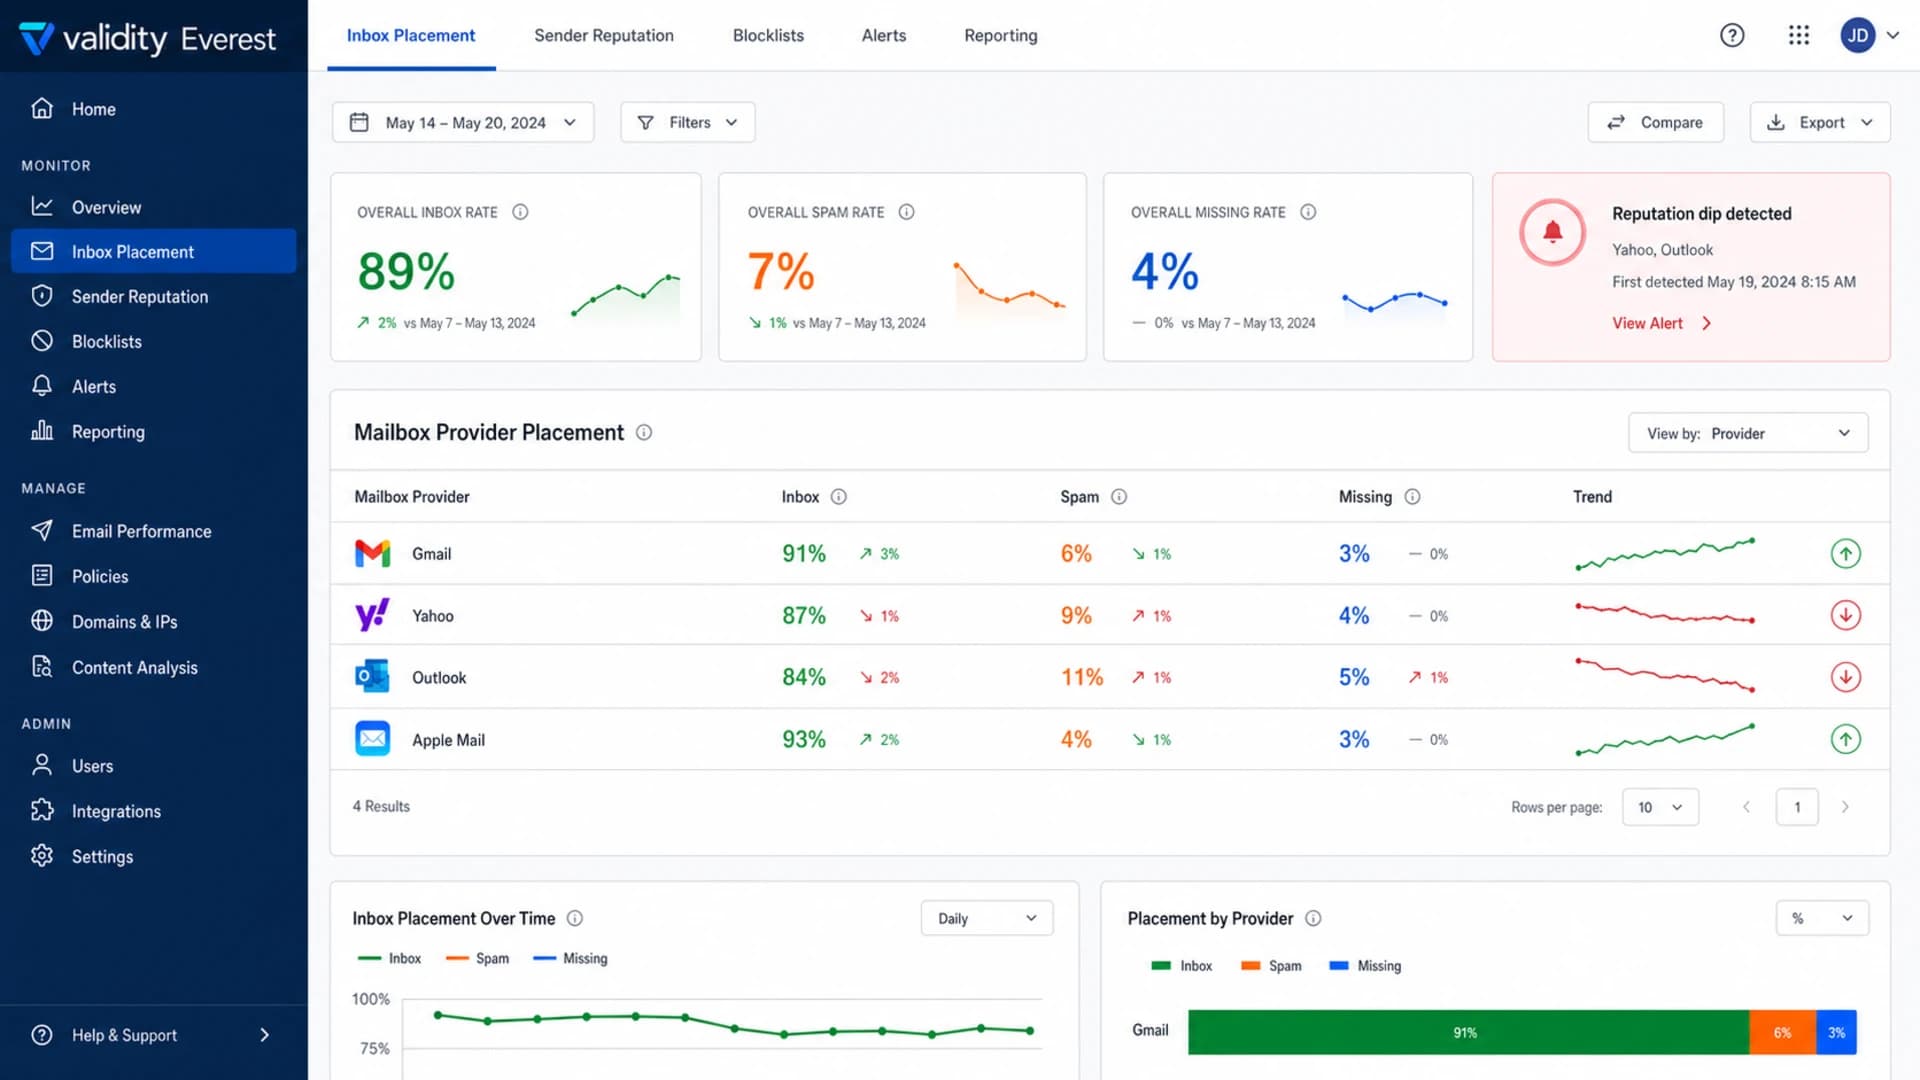
Task: Click the red alert bell icon
Action: coord(1552,232)
